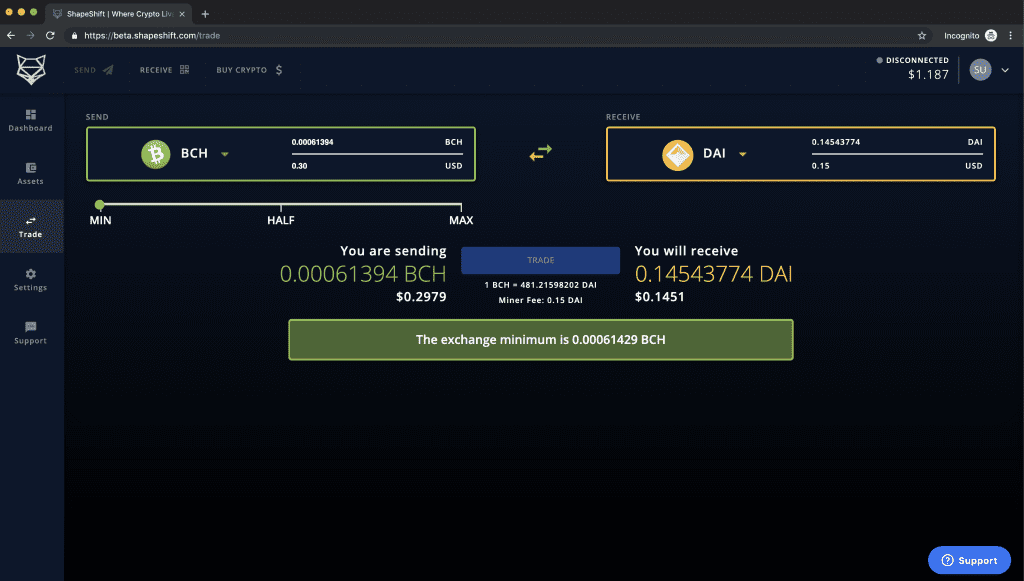Click the SU user avatar
Viewport: 1024px width, 581px height.
point(980,70)
